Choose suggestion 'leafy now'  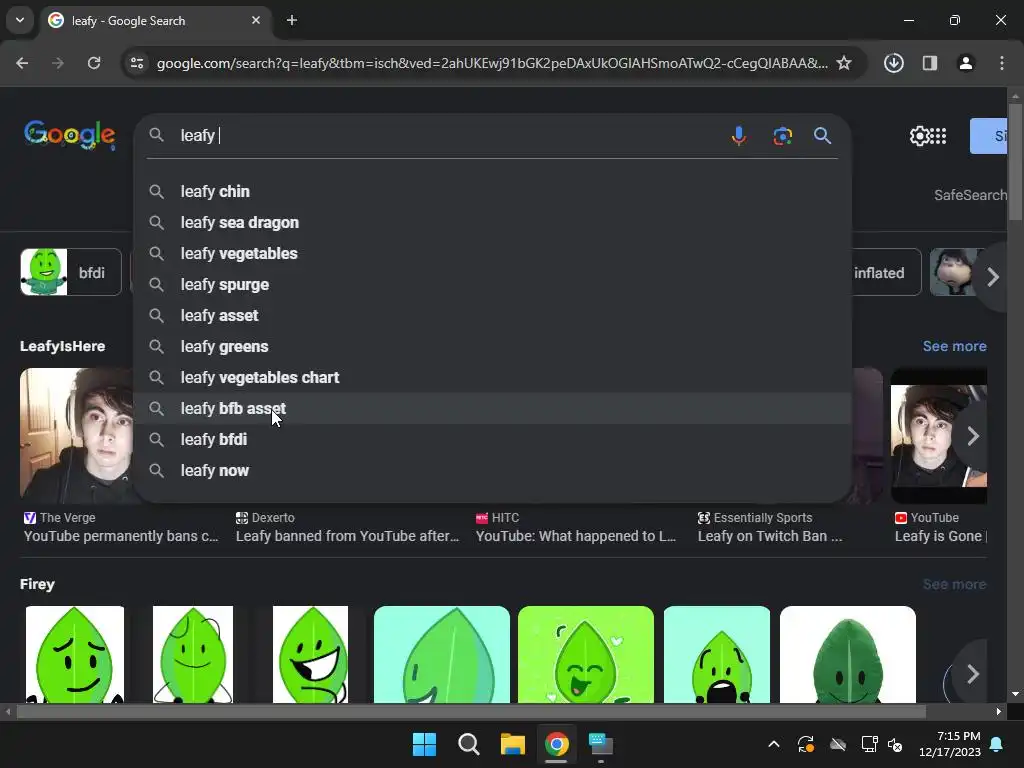point(492,471)
